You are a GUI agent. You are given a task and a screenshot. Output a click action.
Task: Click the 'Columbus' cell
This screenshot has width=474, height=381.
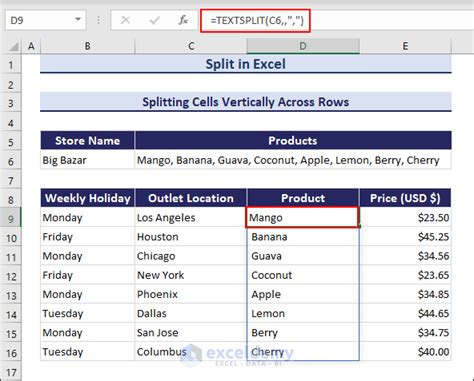pyautogui.click(x=191, y=352)
